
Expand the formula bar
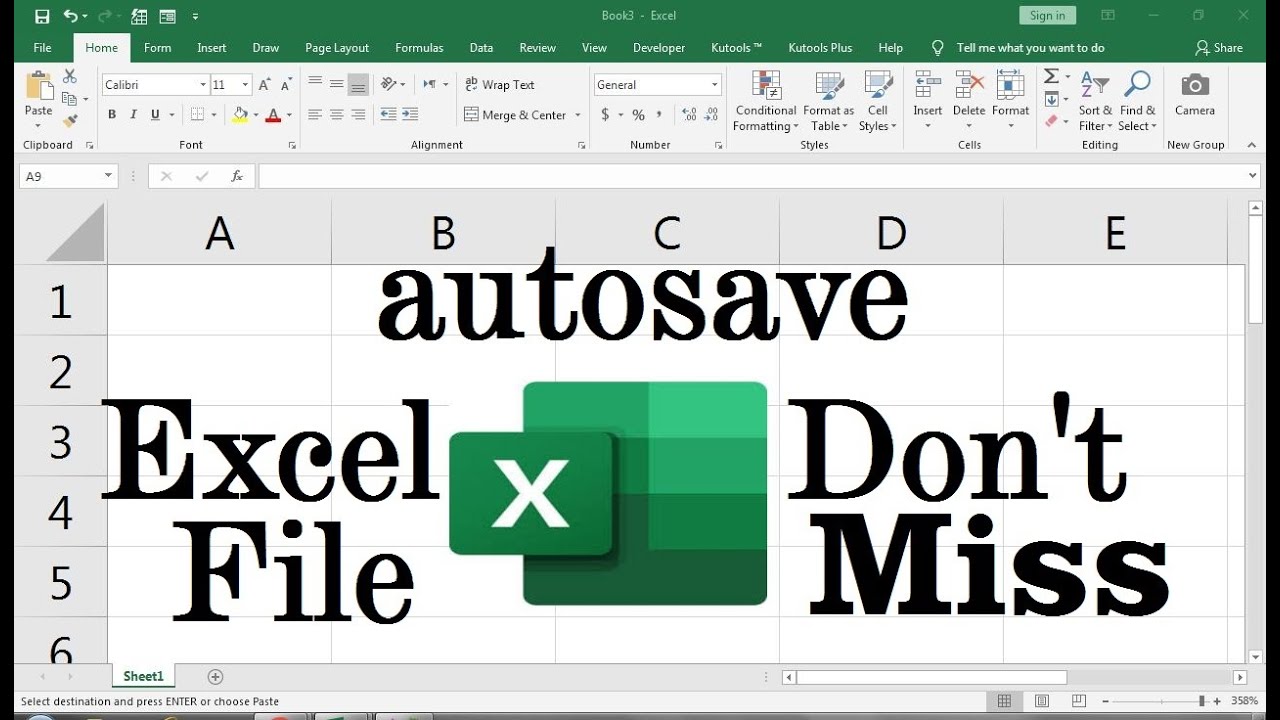click(x=1253, y=176)
